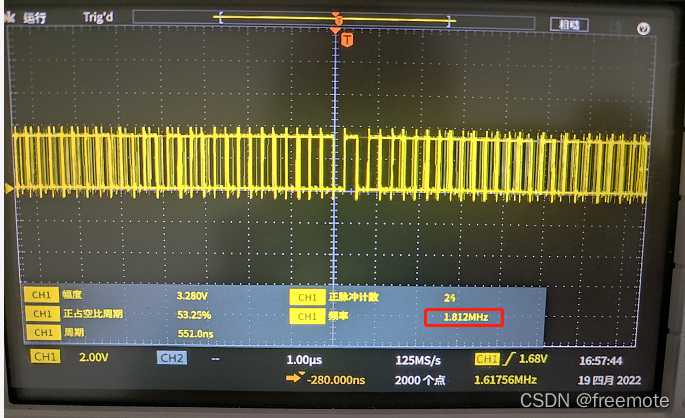Click the 运行 run status label
685x418 pixels.
[x=35, y=18]
